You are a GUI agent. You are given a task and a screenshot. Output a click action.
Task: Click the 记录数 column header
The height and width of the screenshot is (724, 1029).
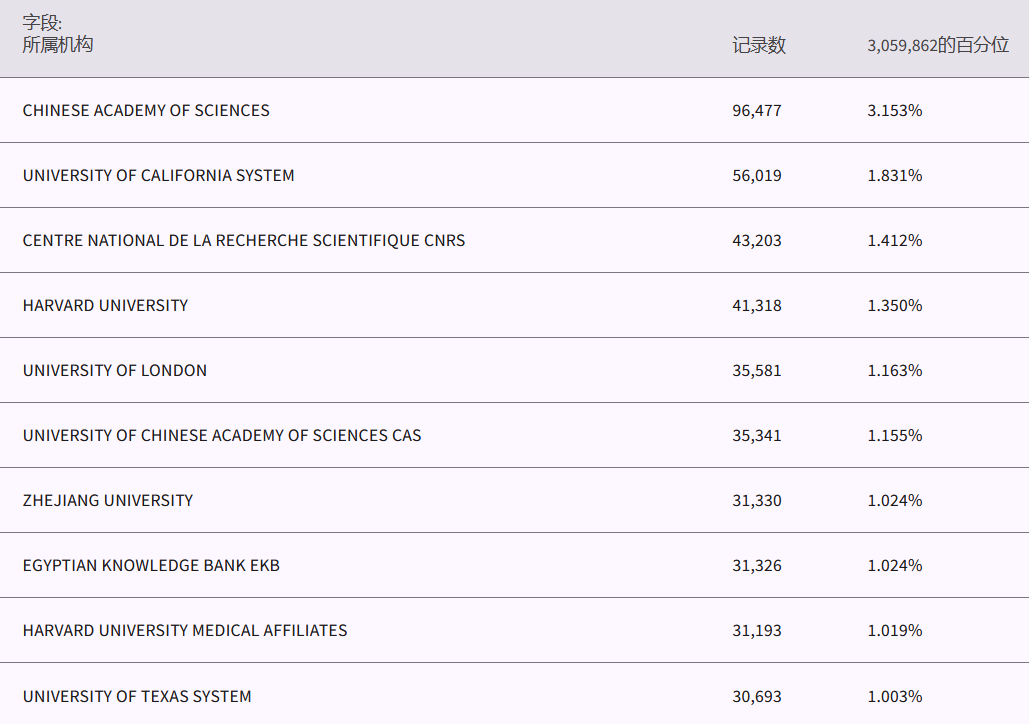758,46
